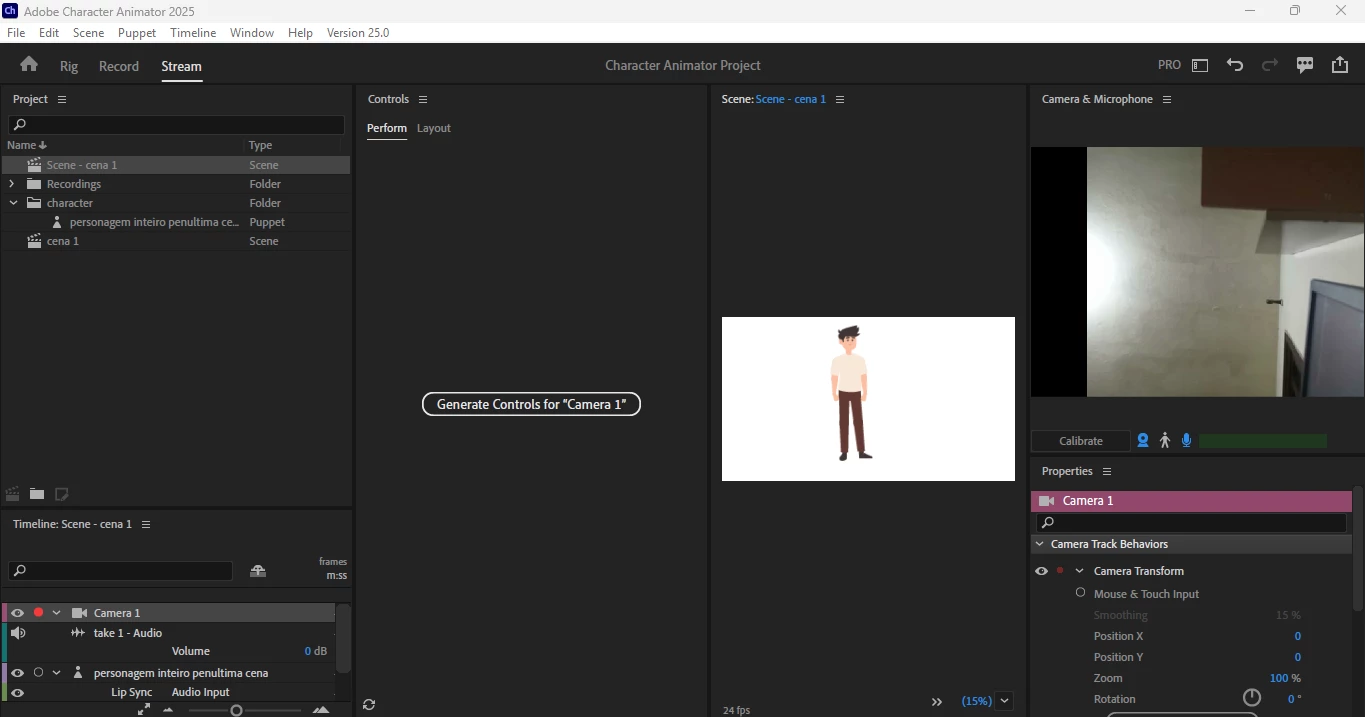Switch to Layout tab in Controls panel
This screenshot has height=717, width=1365.
click(x=434, y=128)
